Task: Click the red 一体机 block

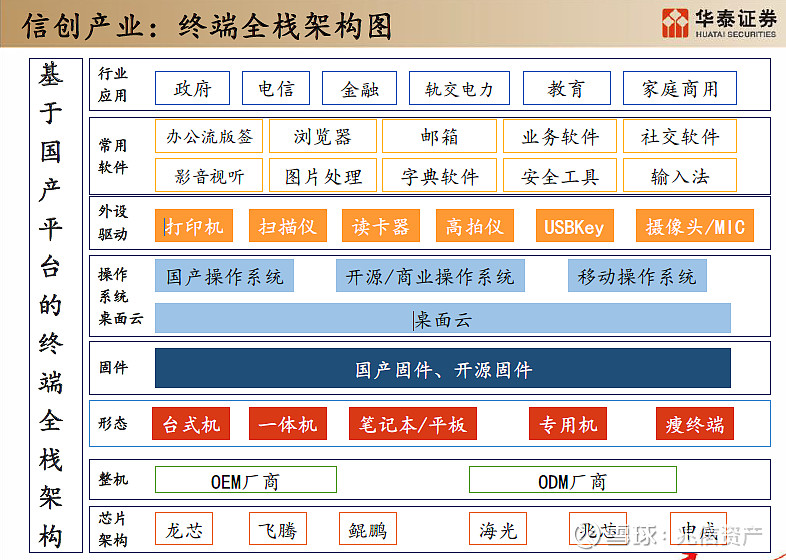Action: pyautogui.click(x=288, y=424)
